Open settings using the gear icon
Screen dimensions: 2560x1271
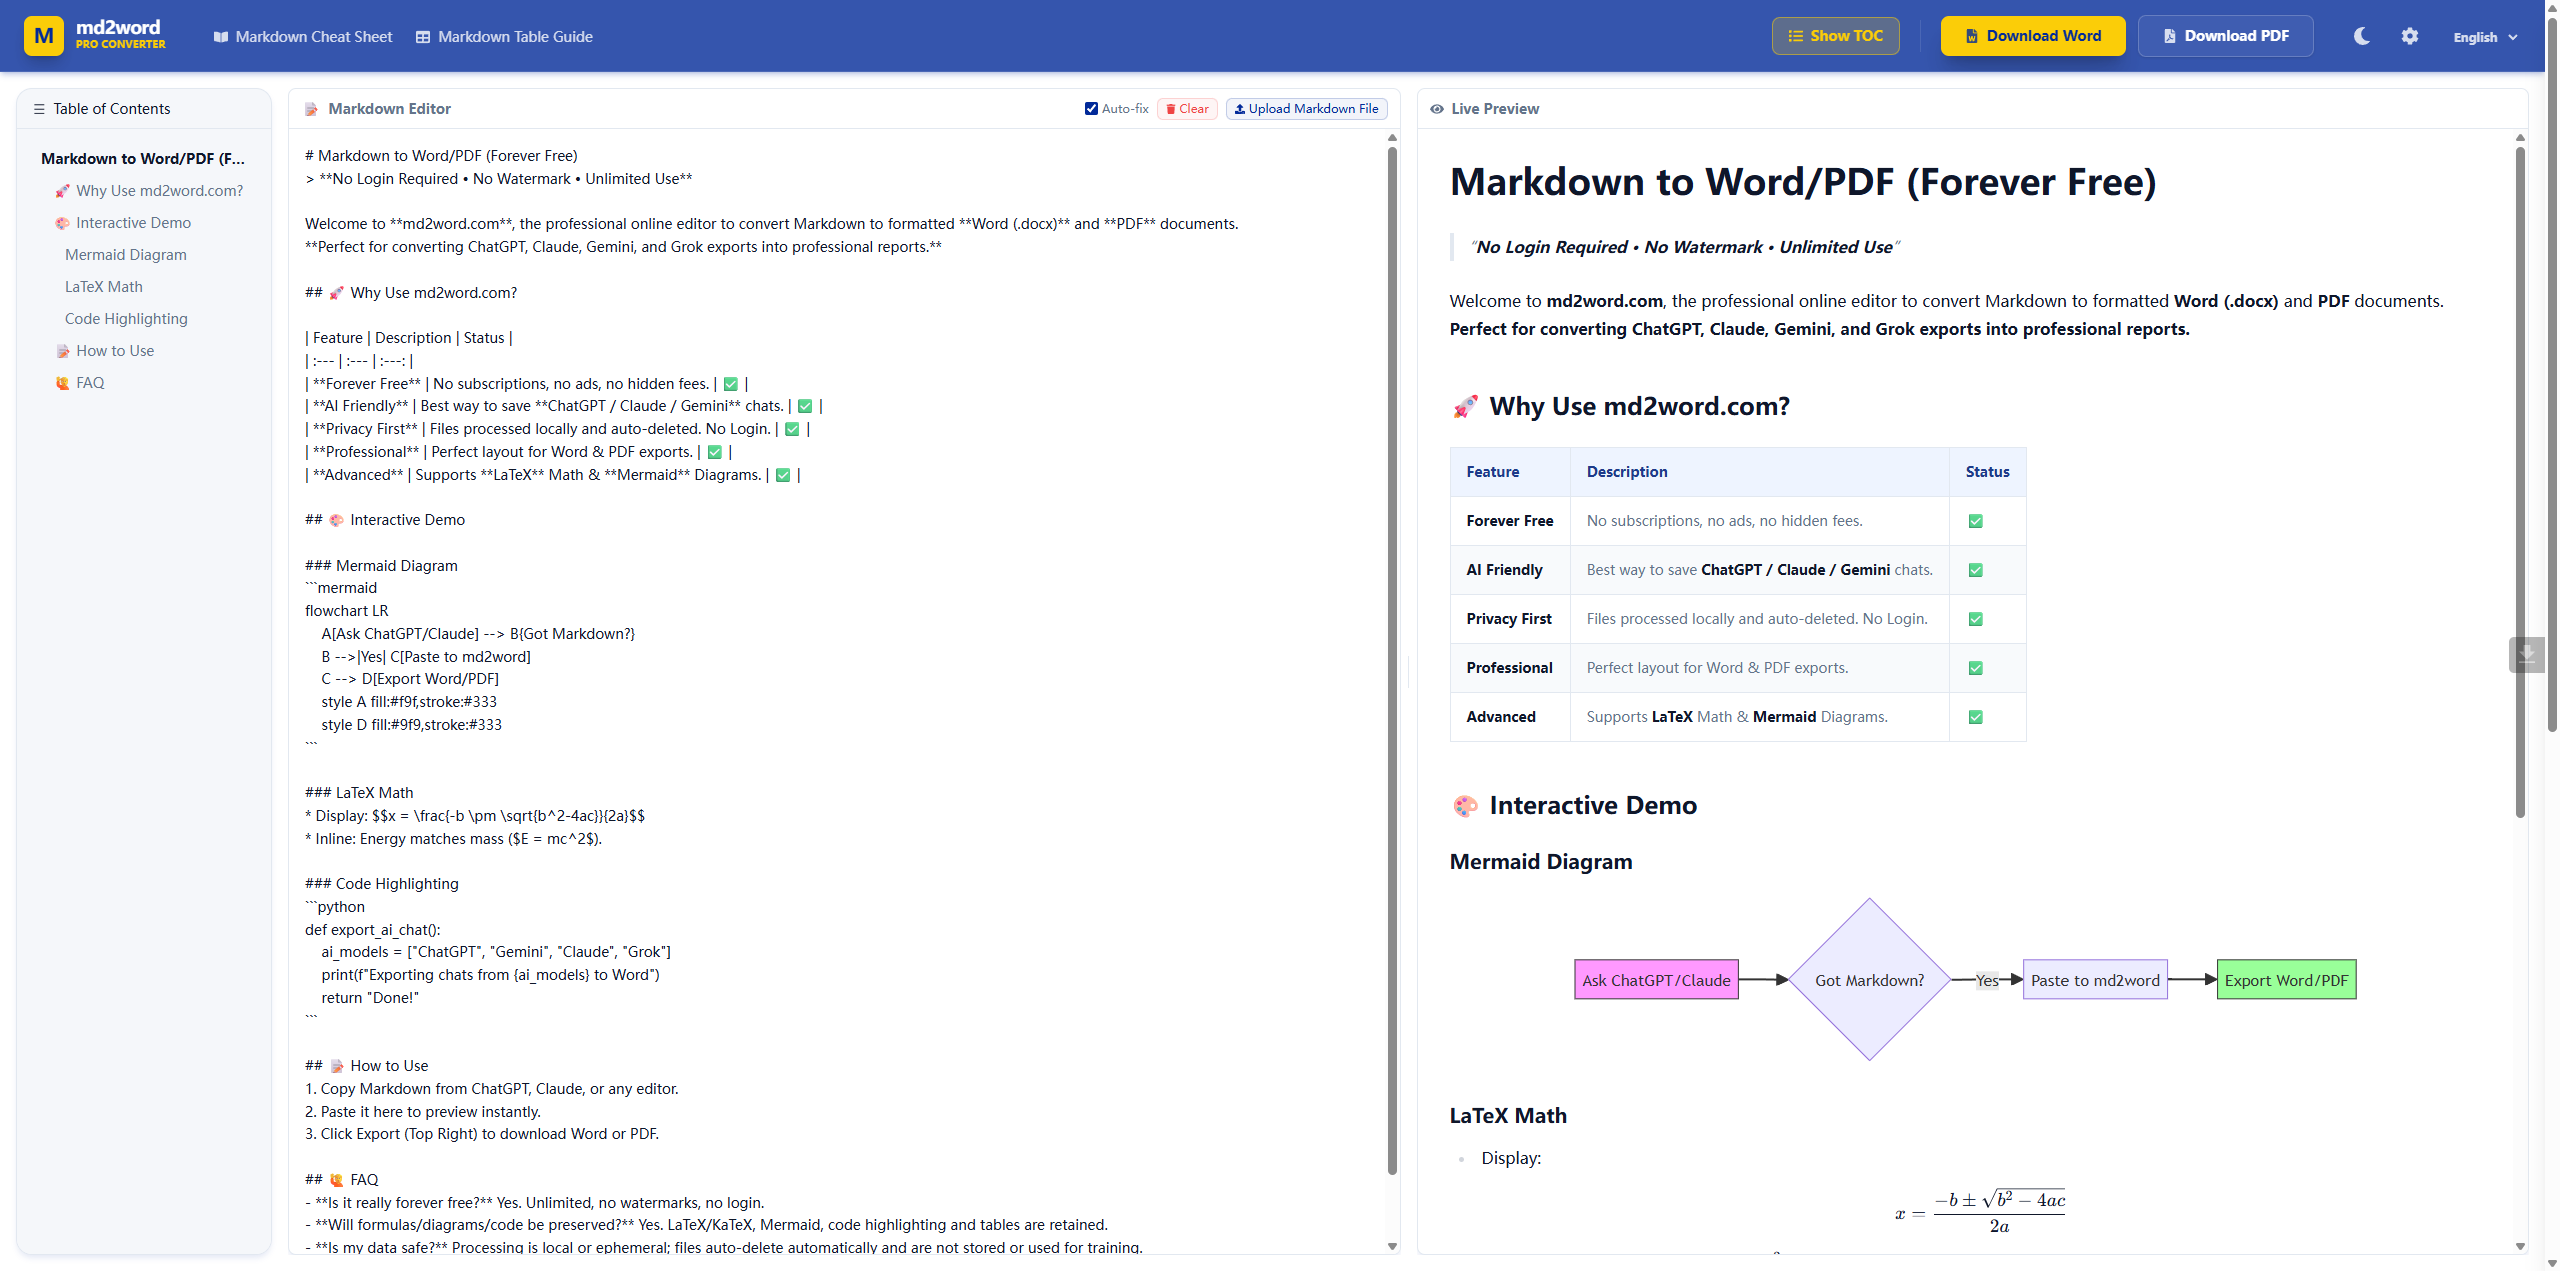pyautogui.click(x=2410, y=36)
